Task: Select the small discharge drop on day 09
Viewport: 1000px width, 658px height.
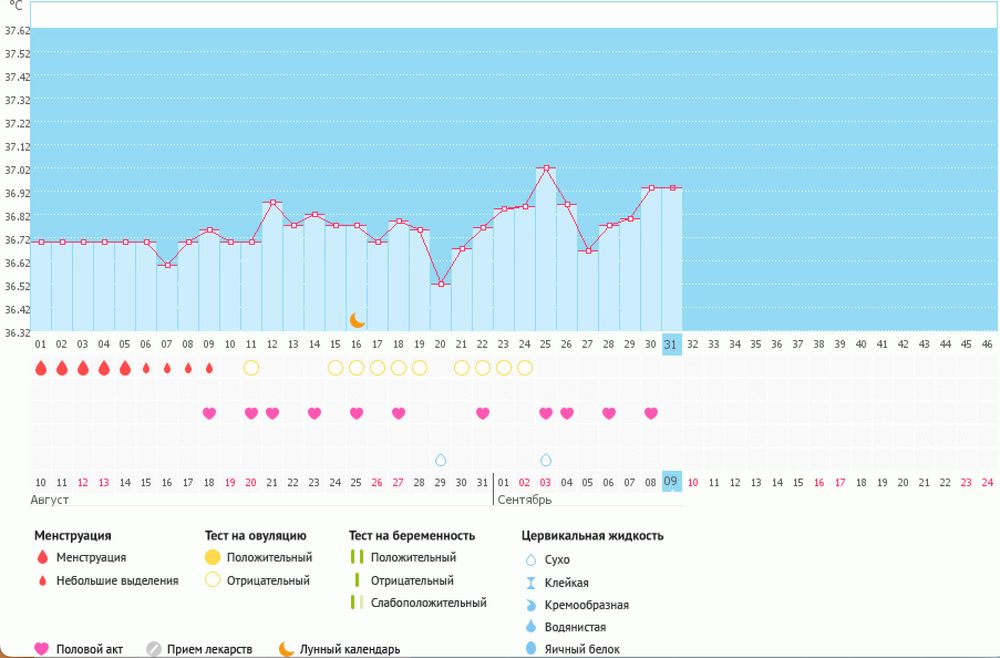Action: 209,368
